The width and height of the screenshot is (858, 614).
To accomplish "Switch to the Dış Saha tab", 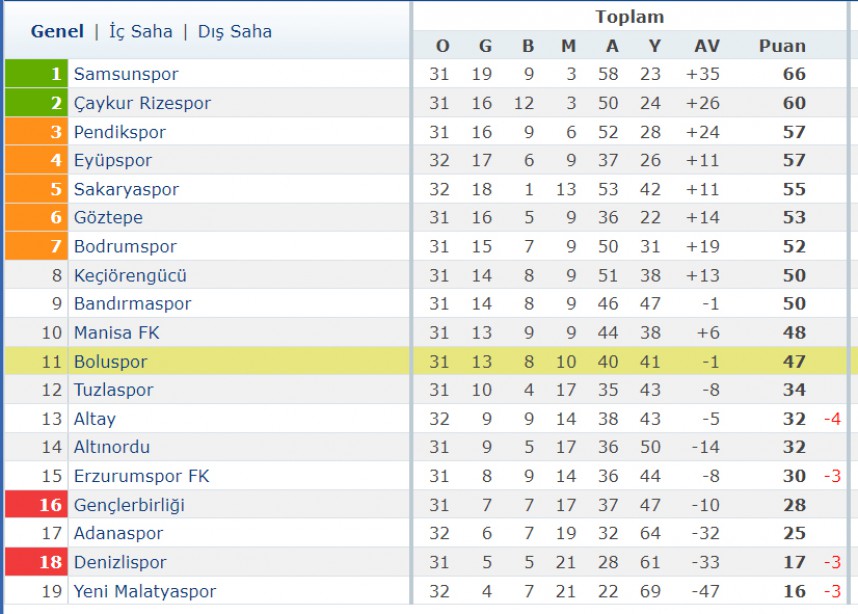I will 234,32.
